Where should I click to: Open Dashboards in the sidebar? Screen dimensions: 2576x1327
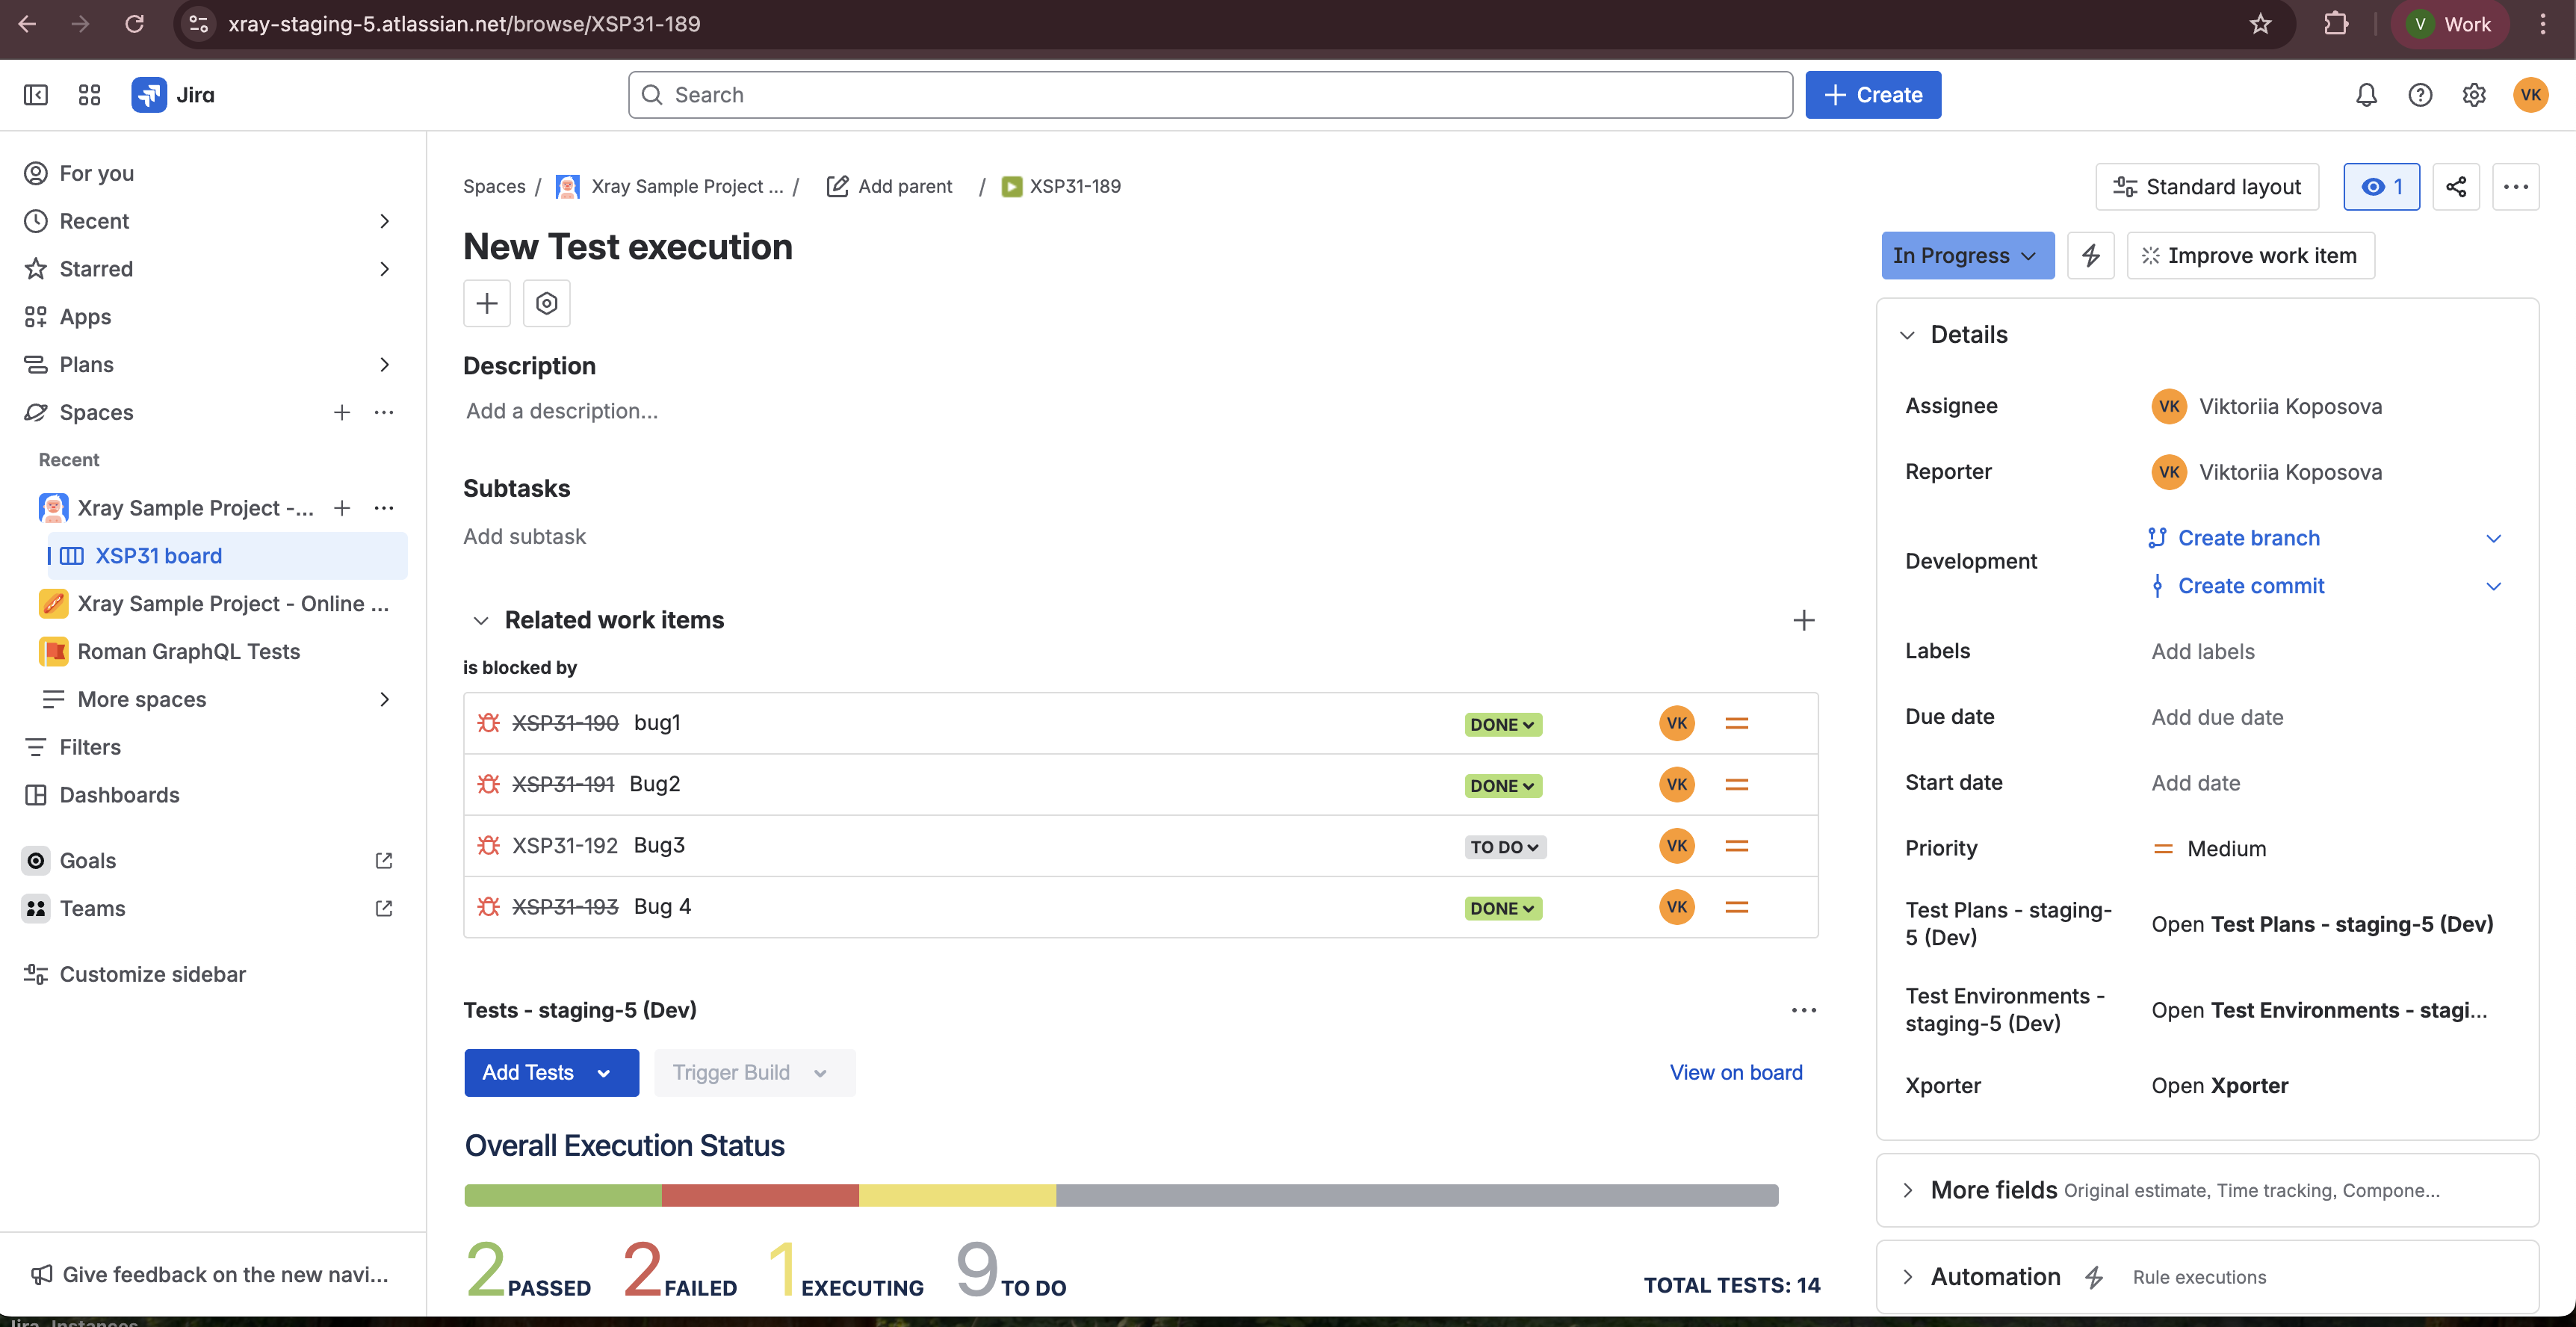click(119, 795)
